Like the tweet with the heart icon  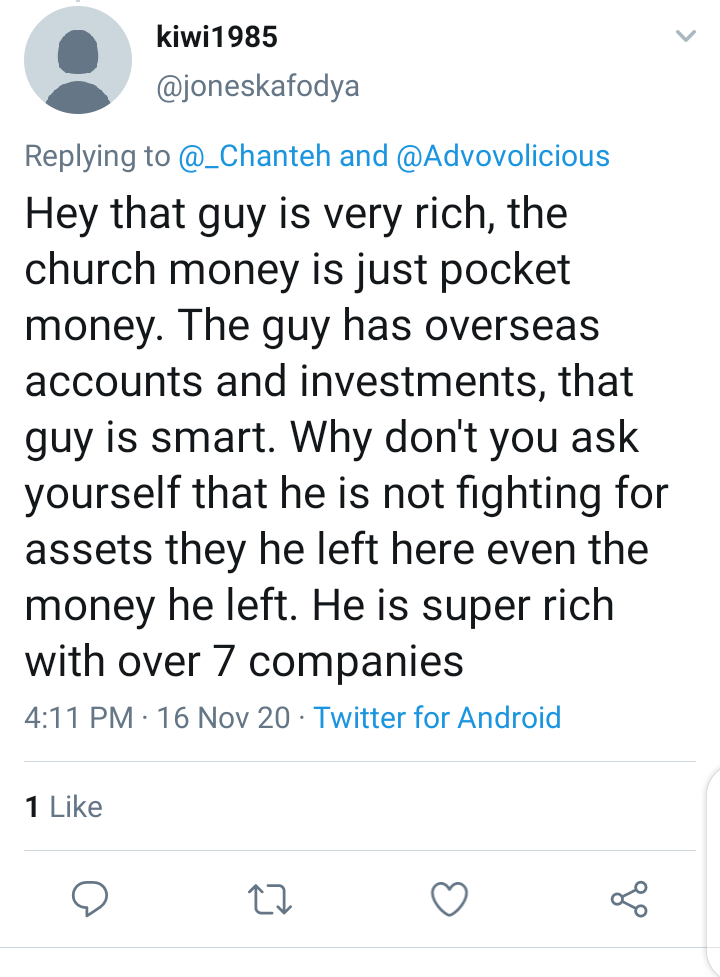coord(450,900)
